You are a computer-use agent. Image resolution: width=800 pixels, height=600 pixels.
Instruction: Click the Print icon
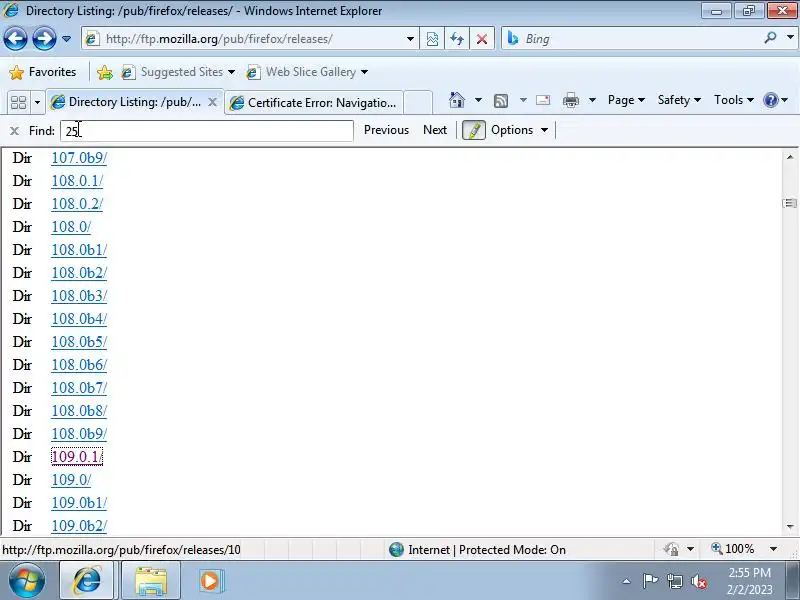[x=570, y=101]
